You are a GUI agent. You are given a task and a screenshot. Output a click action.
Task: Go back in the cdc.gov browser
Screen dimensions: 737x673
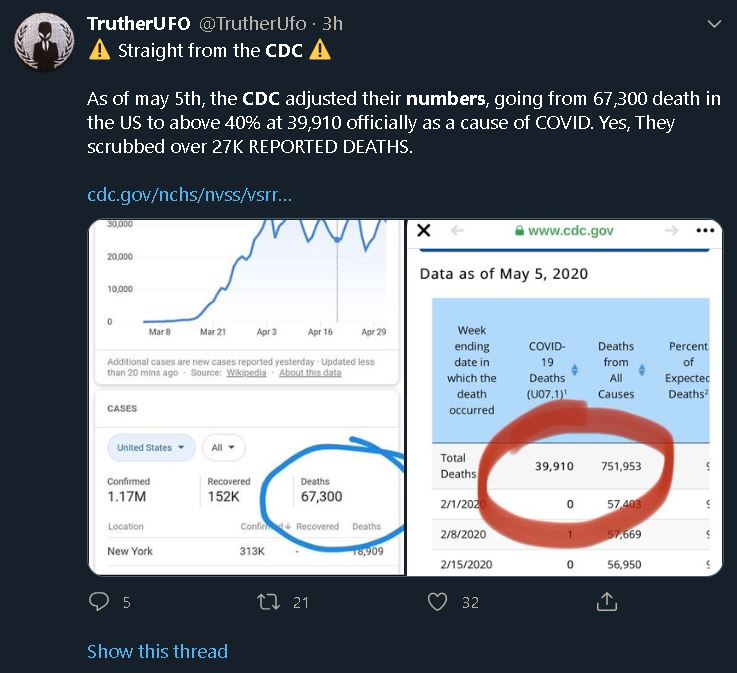(x=457, y=230)
